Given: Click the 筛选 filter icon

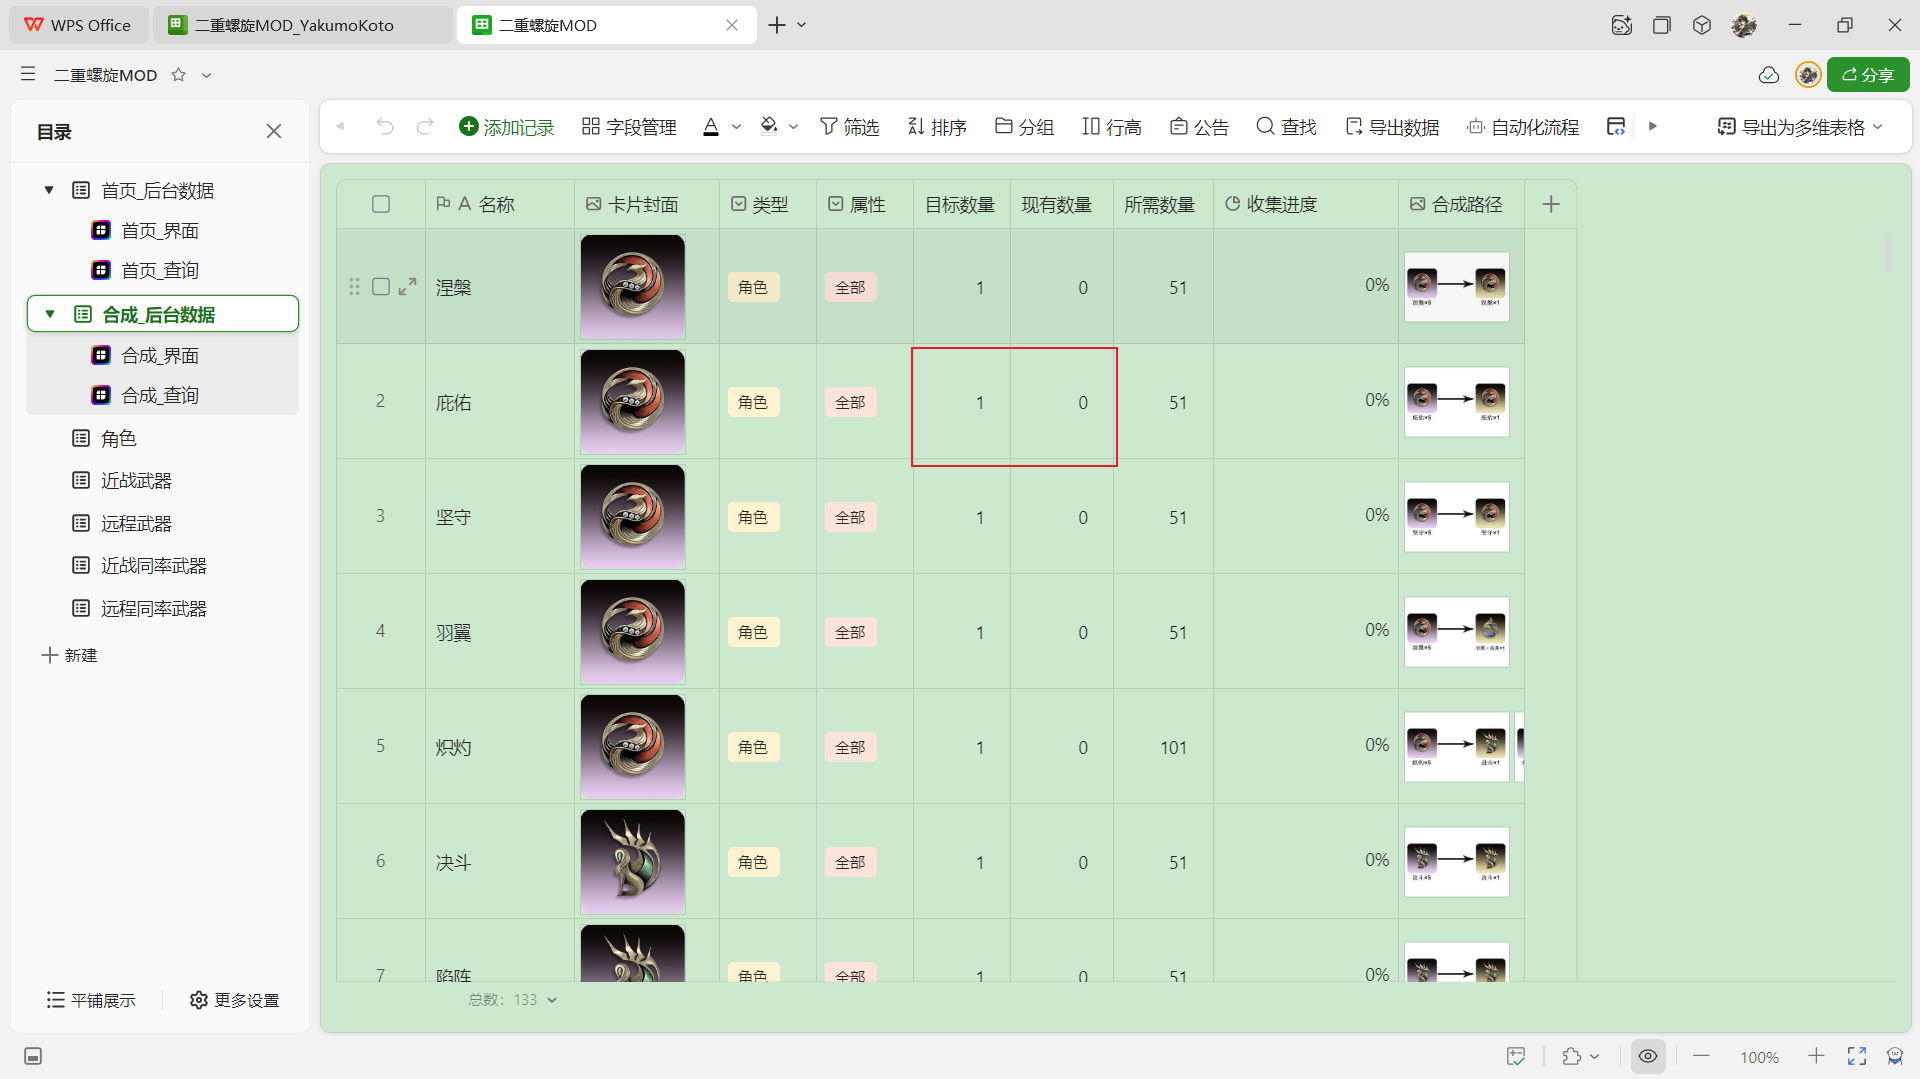Looking at the screenshot, I should tap(828, 127).
